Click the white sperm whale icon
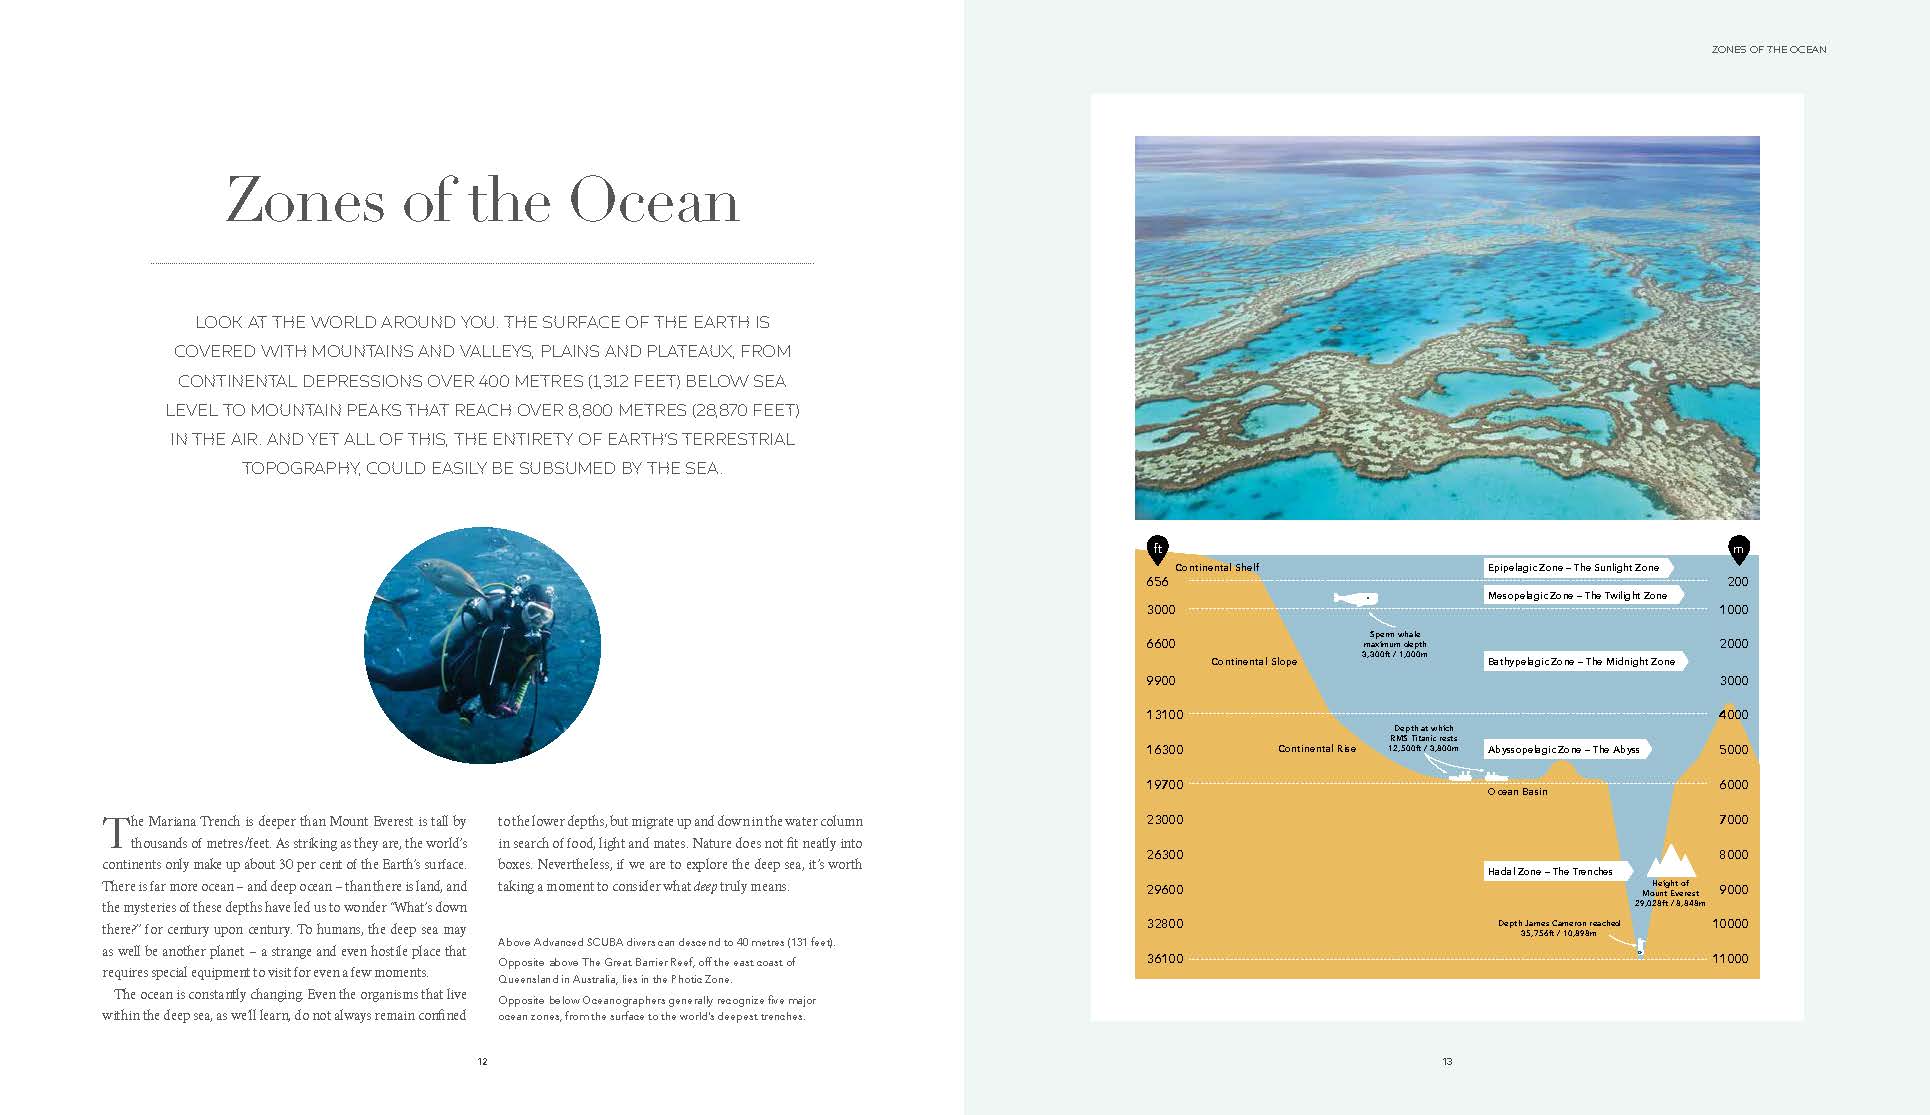The width and height of the screenshot is (1930, 1115). point(1356,599)
